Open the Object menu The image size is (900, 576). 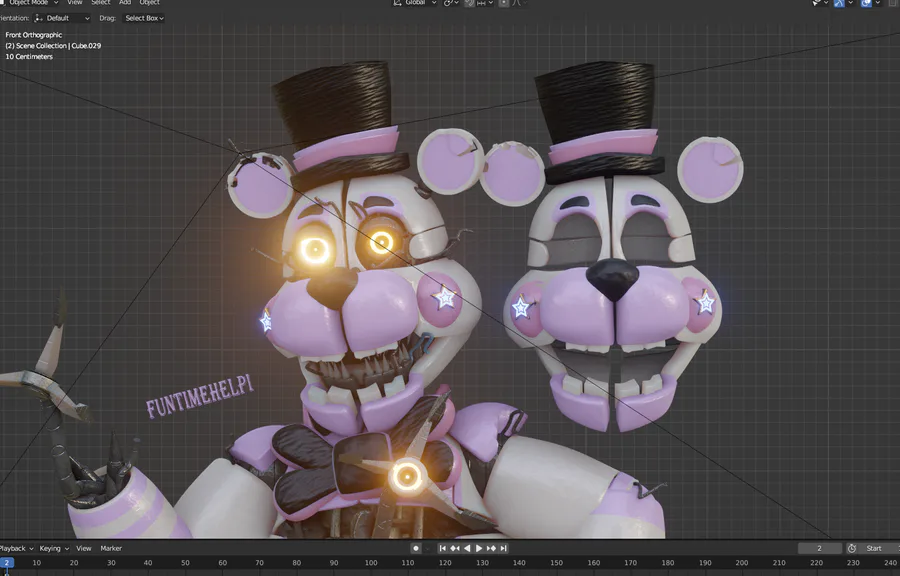tap(149, 3)
